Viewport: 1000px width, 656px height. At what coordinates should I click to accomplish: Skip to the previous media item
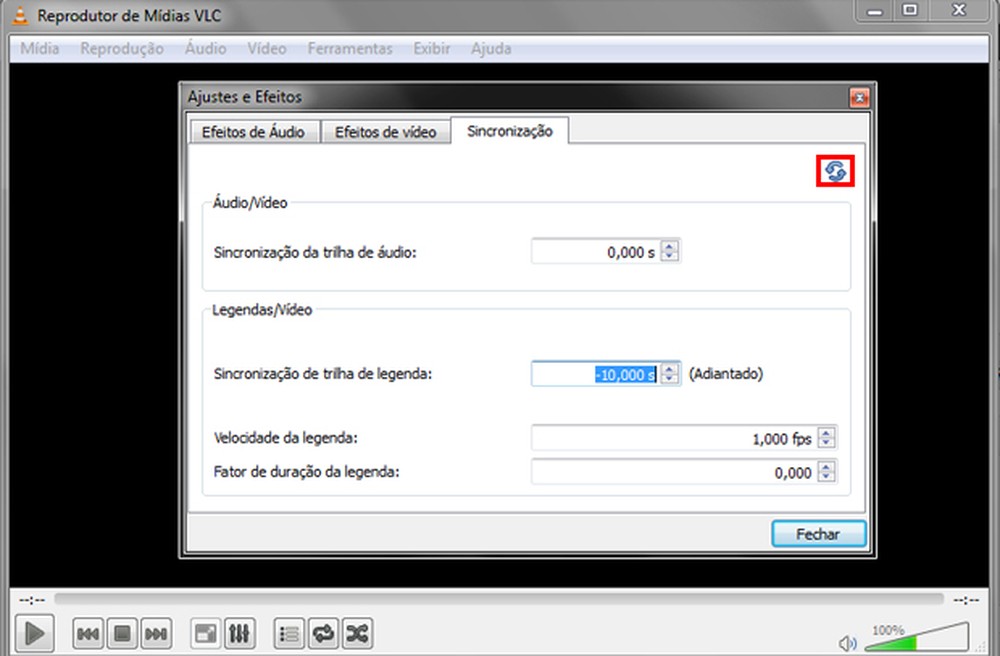coord(87,633)
